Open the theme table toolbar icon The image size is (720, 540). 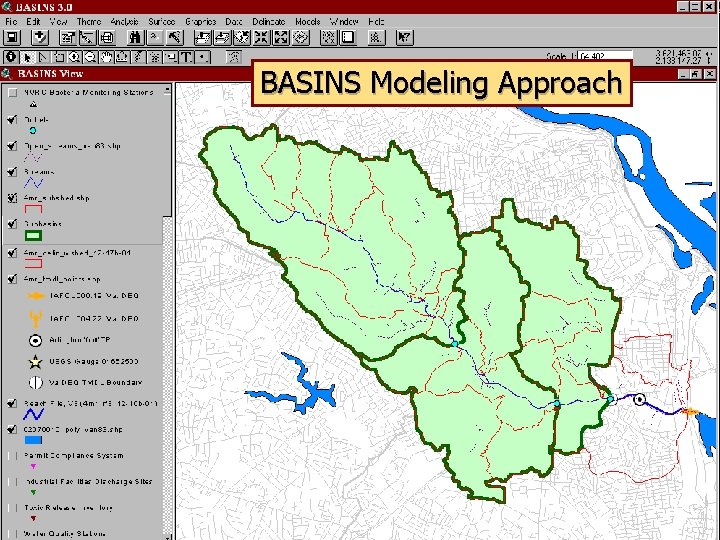pyautogui.click(x=107, y=37)
